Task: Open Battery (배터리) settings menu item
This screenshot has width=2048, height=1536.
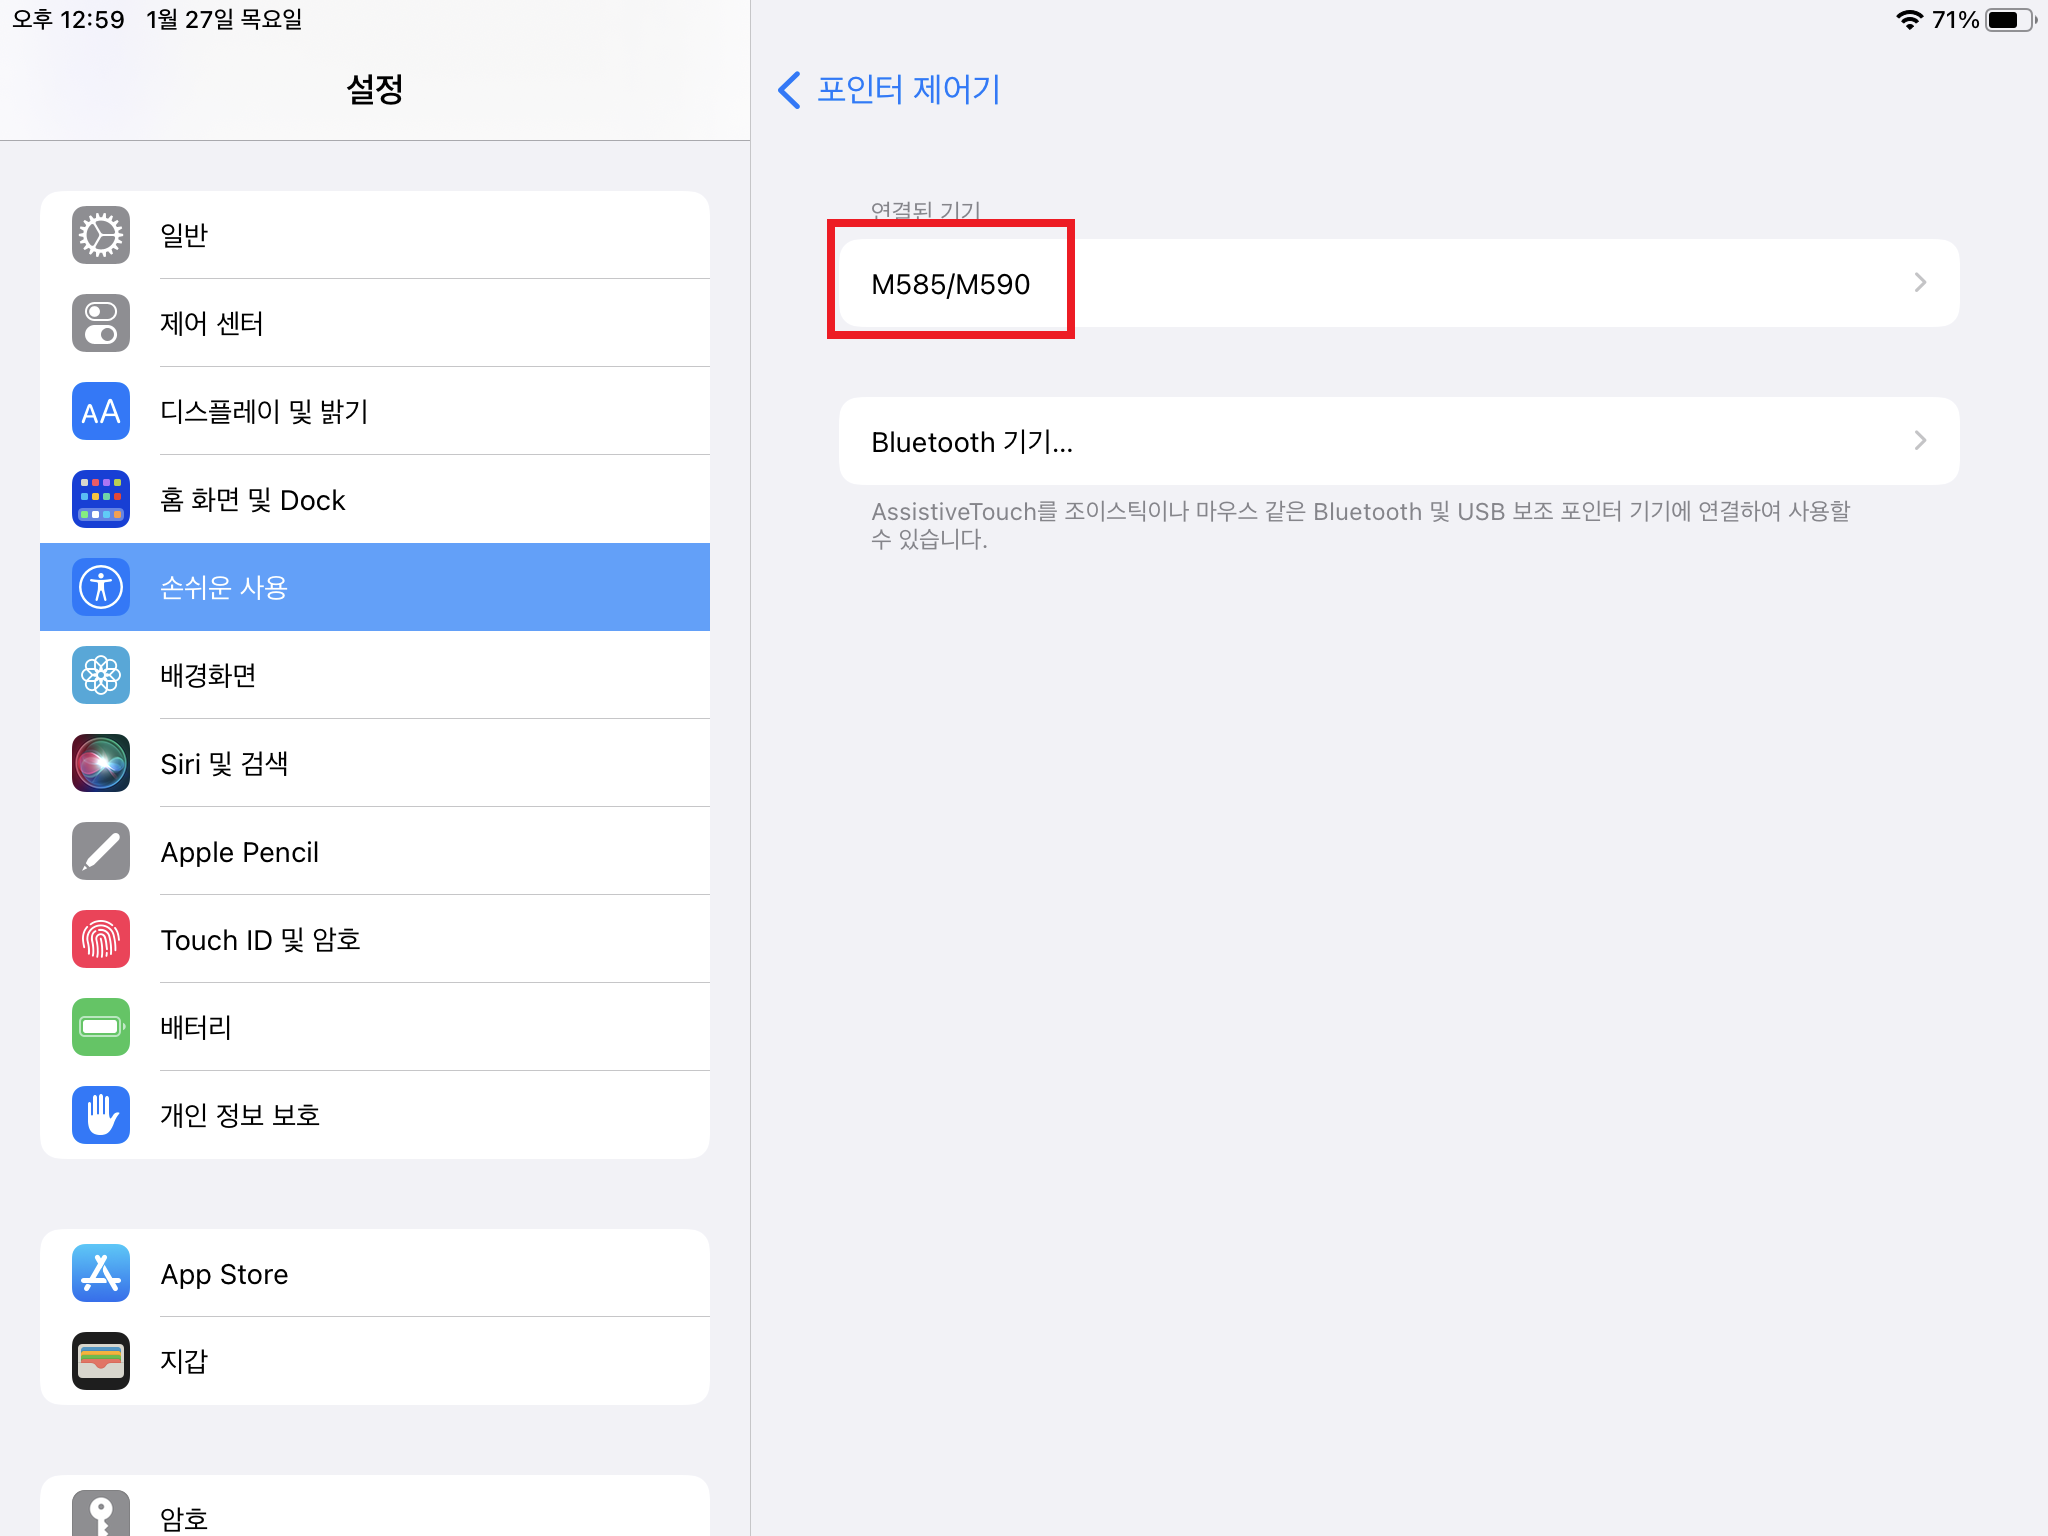Action: click(x=196, y=1027)
